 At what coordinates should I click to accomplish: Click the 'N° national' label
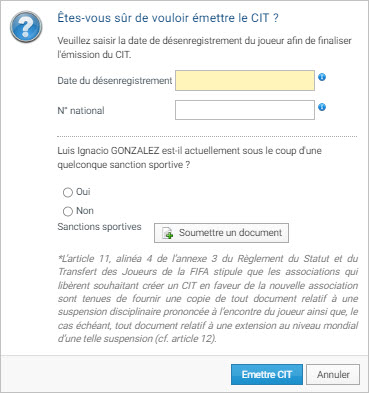(x=81, y=111)
